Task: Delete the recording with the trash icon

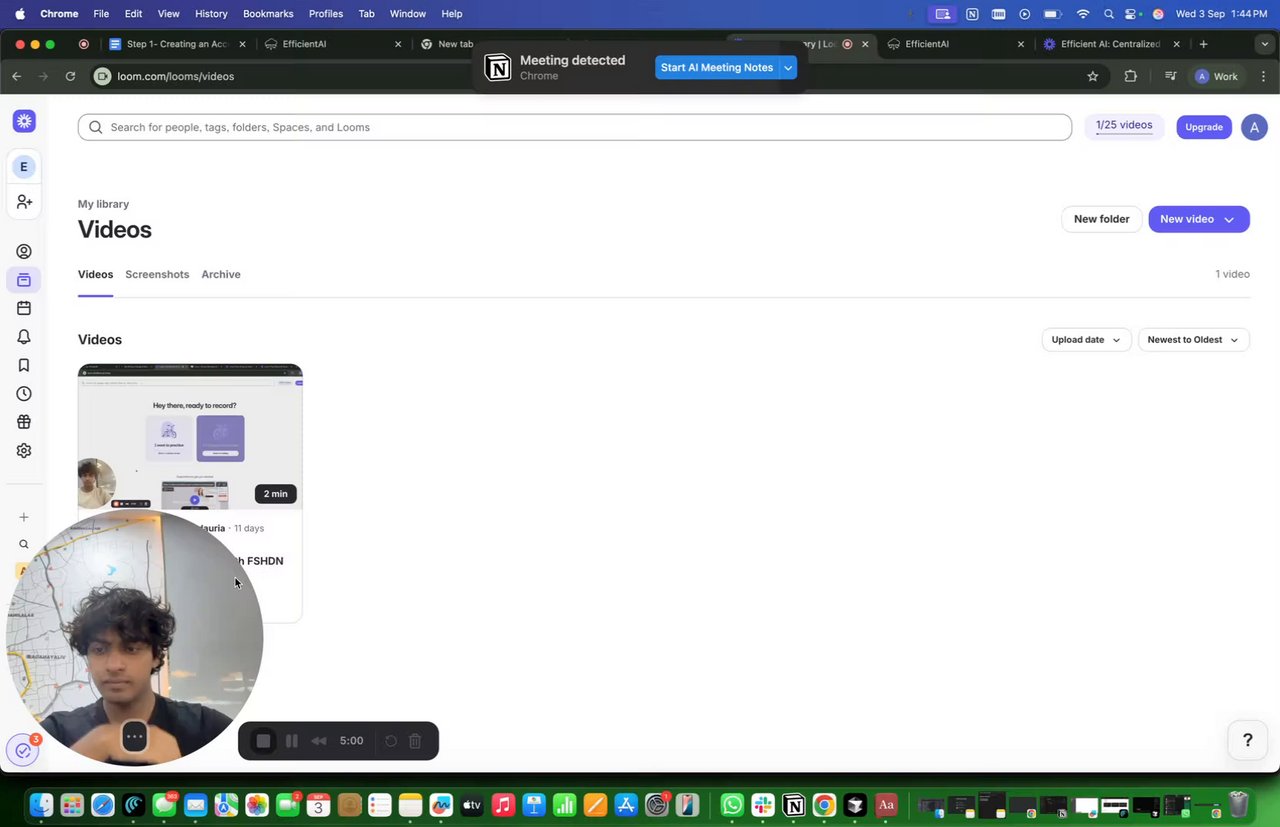Action: click(x=415, y=741)
